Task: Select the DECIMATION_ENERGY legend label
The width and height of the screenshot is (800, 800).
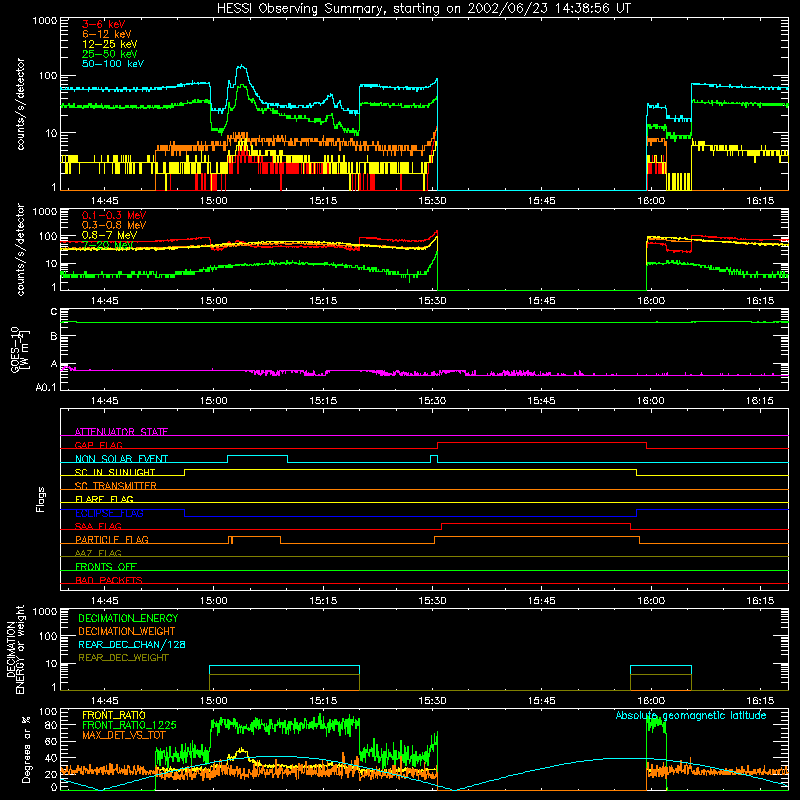Action: tap(128, 618)
